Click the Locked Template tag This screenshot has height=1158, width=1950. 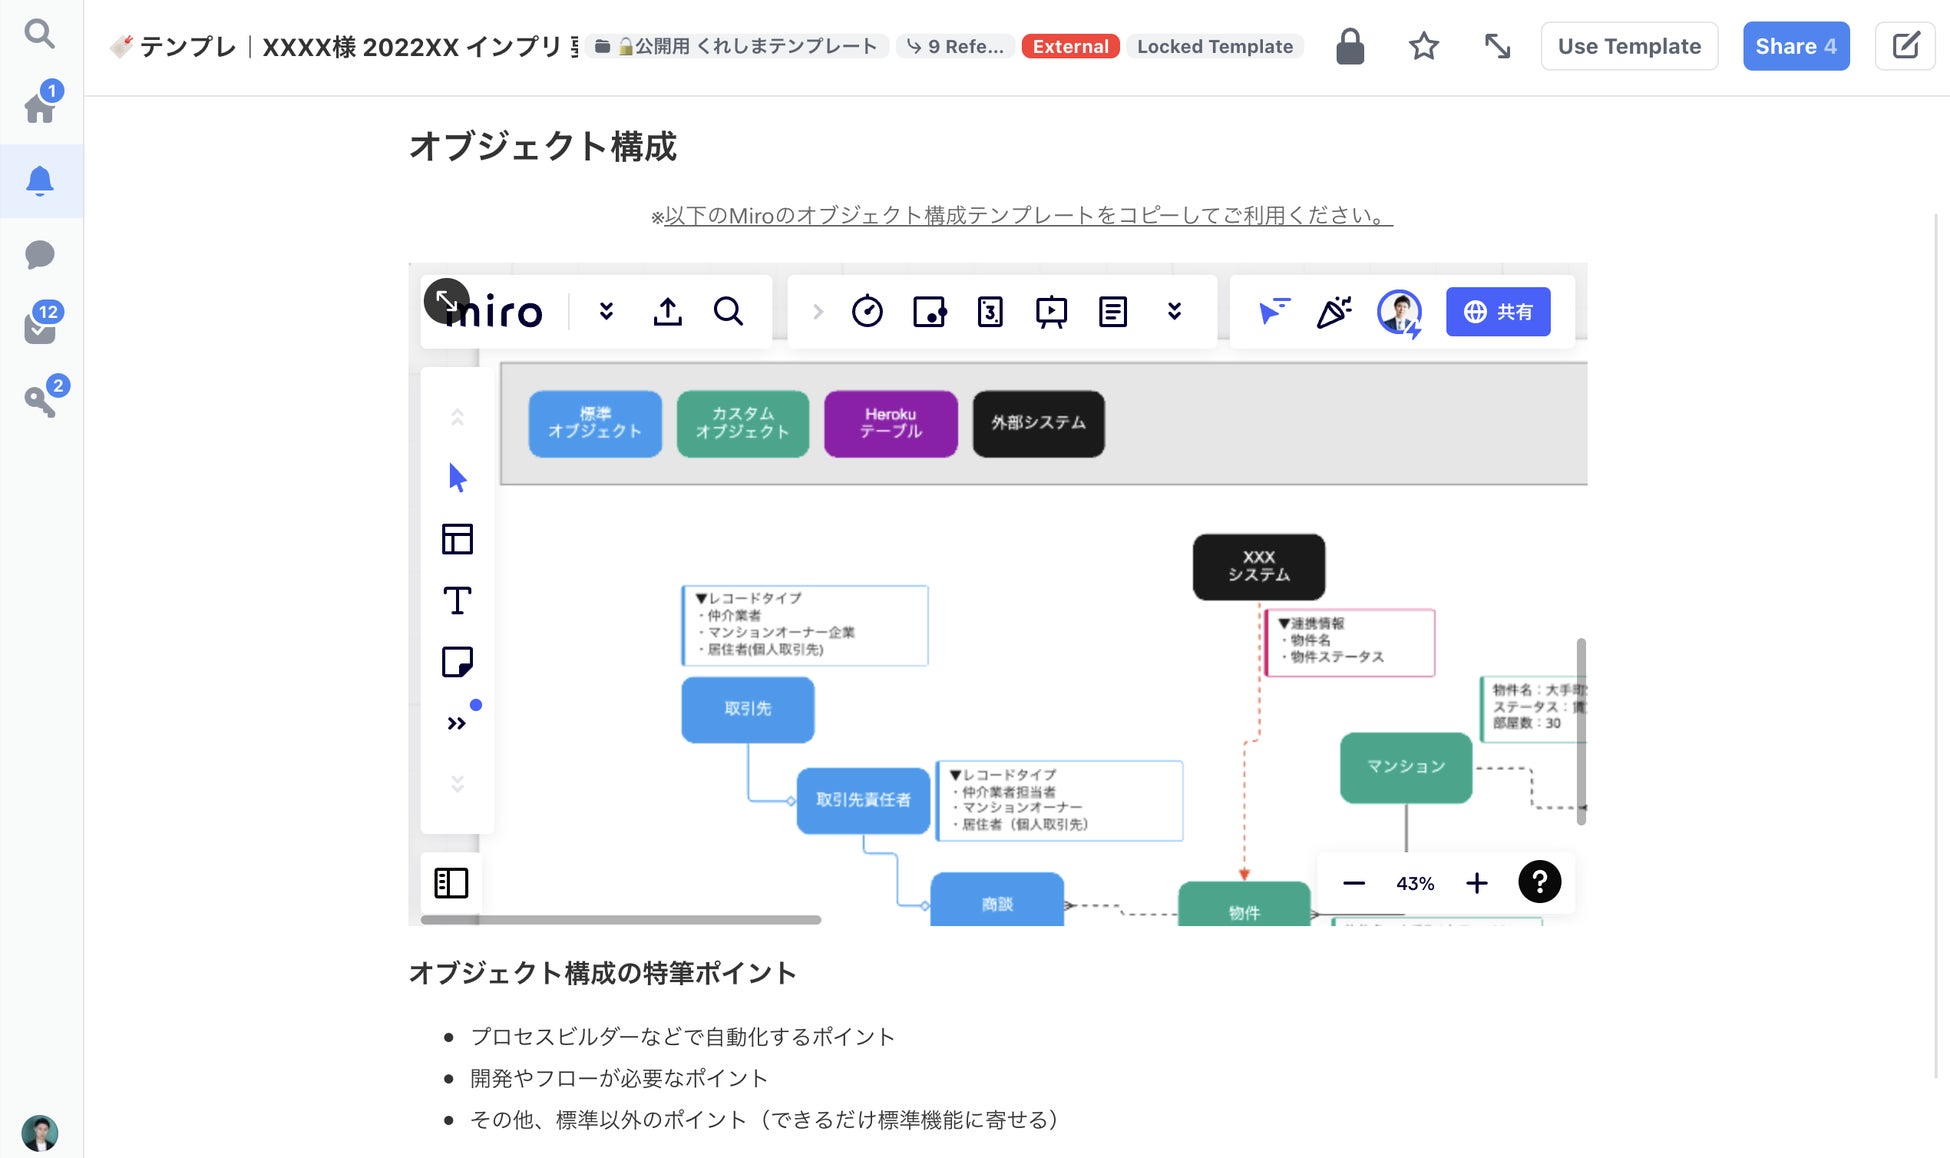[1214, 46]
